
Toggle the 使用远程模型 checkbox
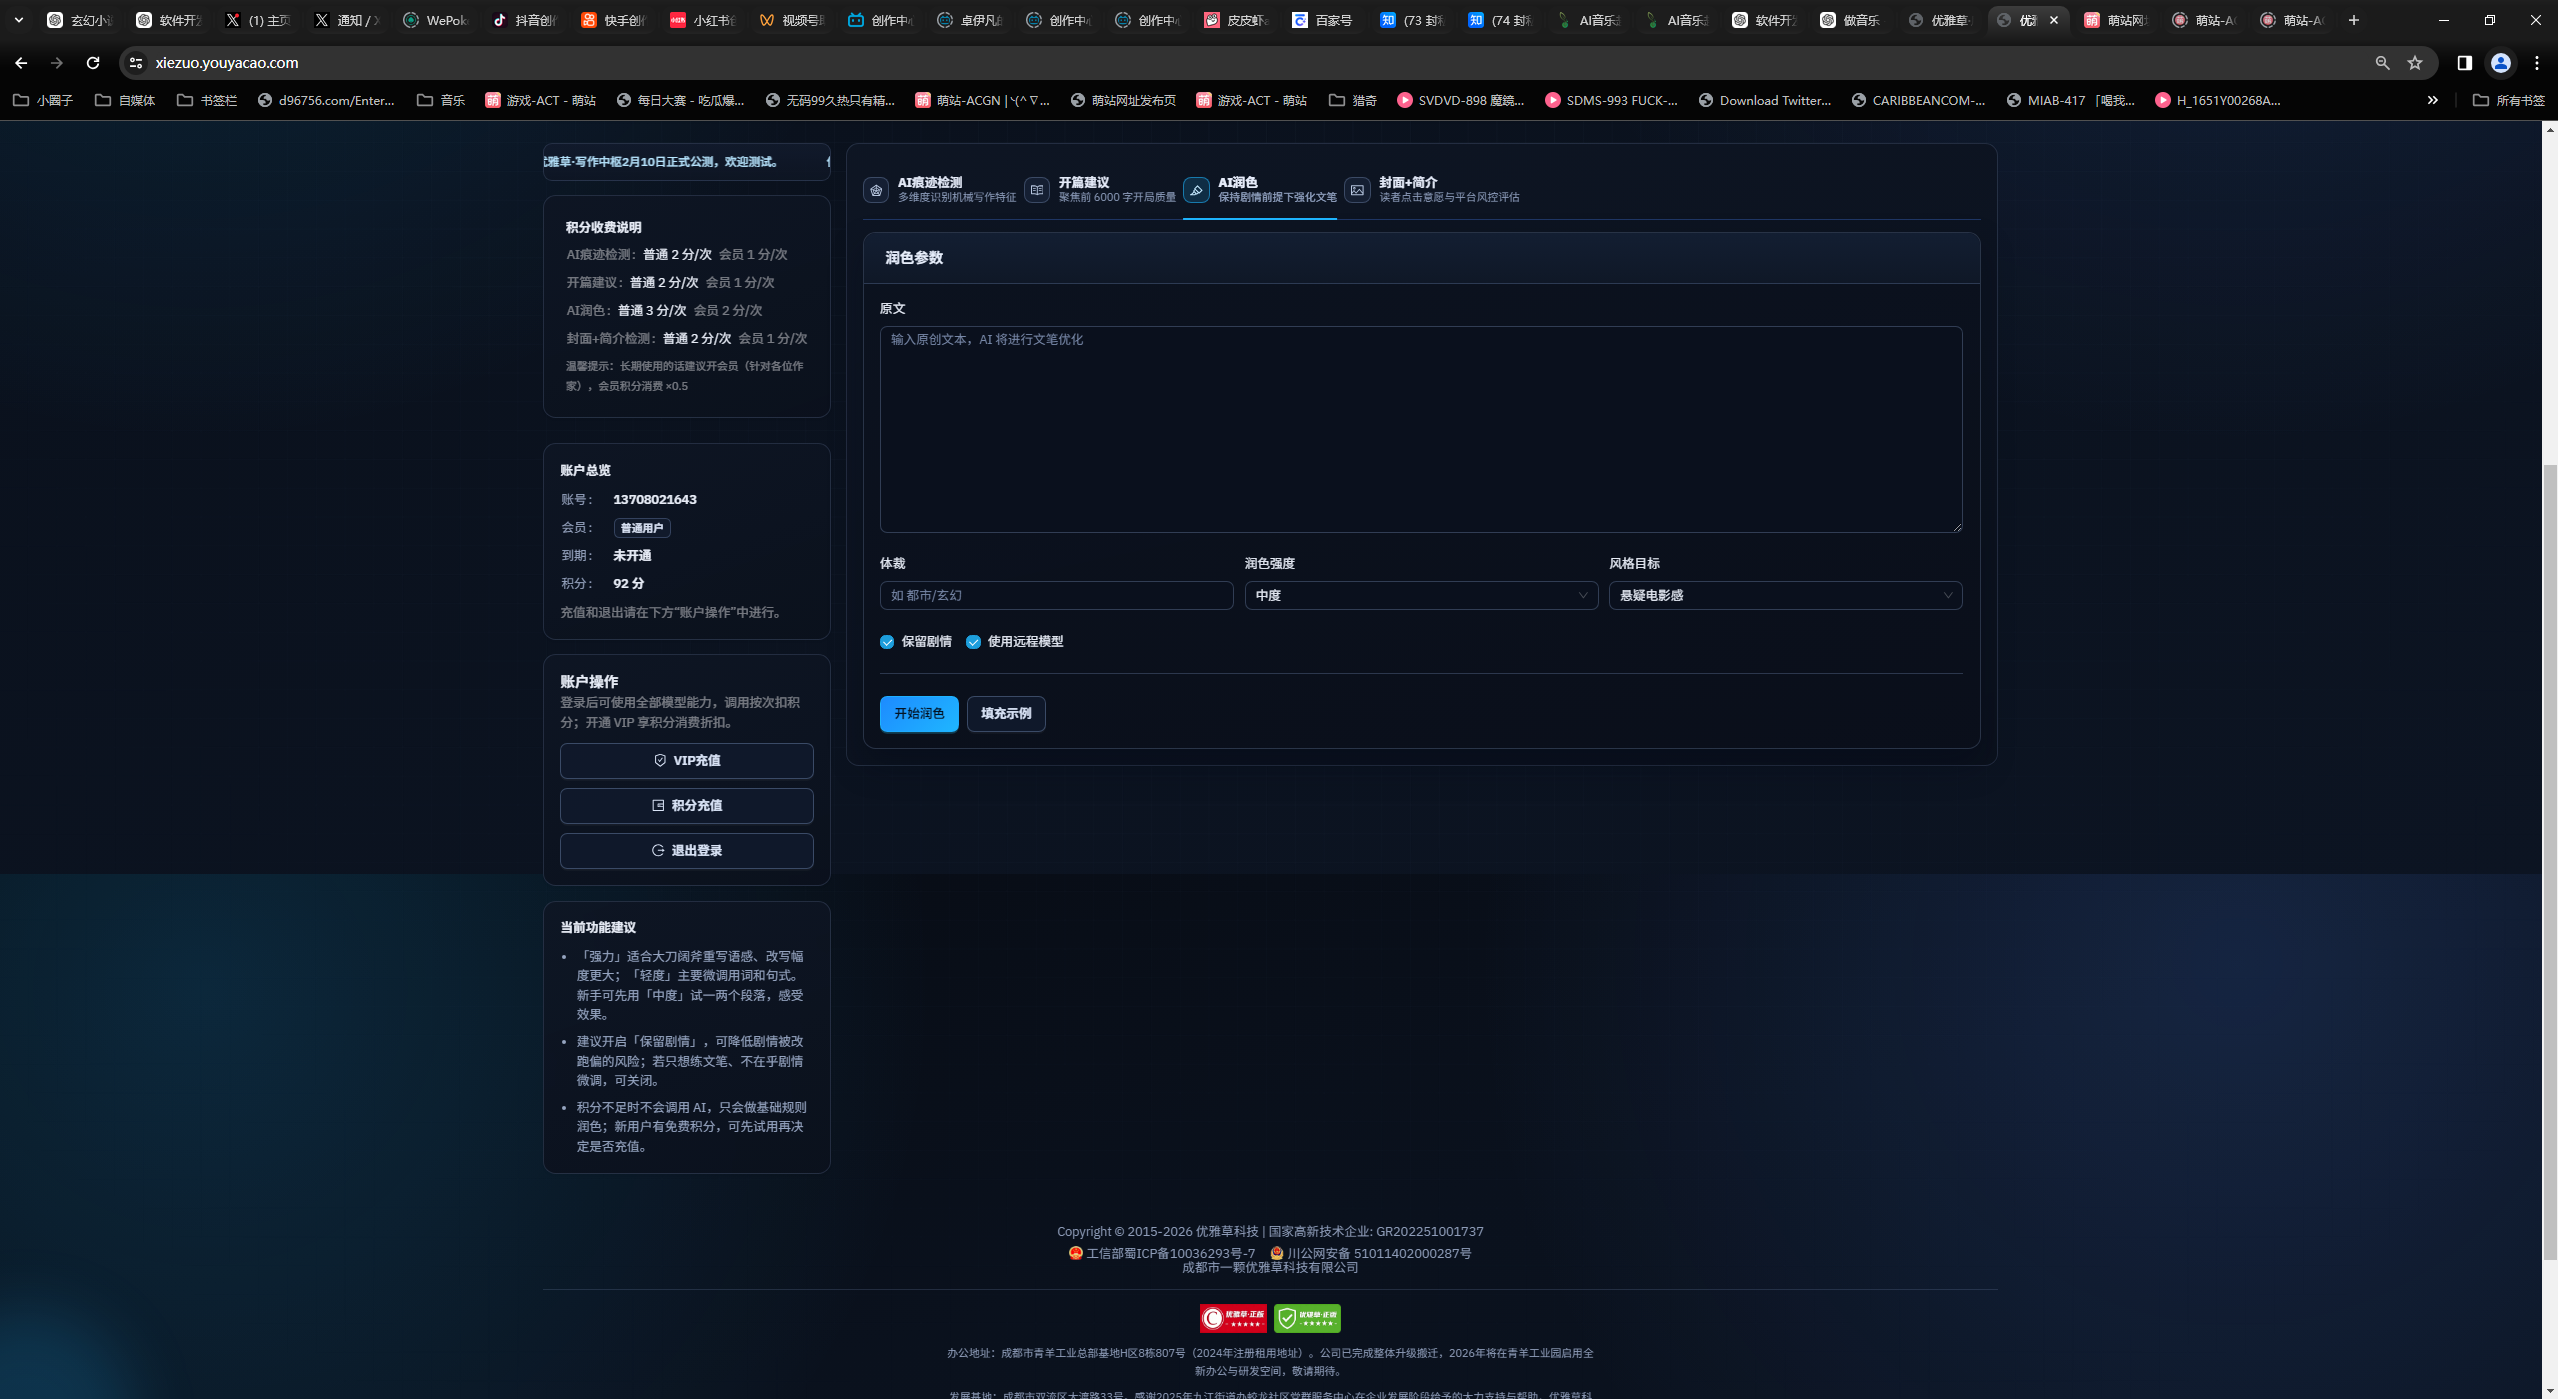(x=973, y=642)
